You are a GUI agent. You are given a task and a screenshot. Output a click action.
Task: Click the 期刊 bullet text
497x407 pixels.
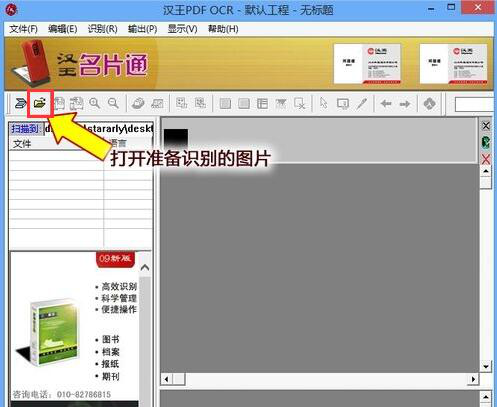pos(111,377)
